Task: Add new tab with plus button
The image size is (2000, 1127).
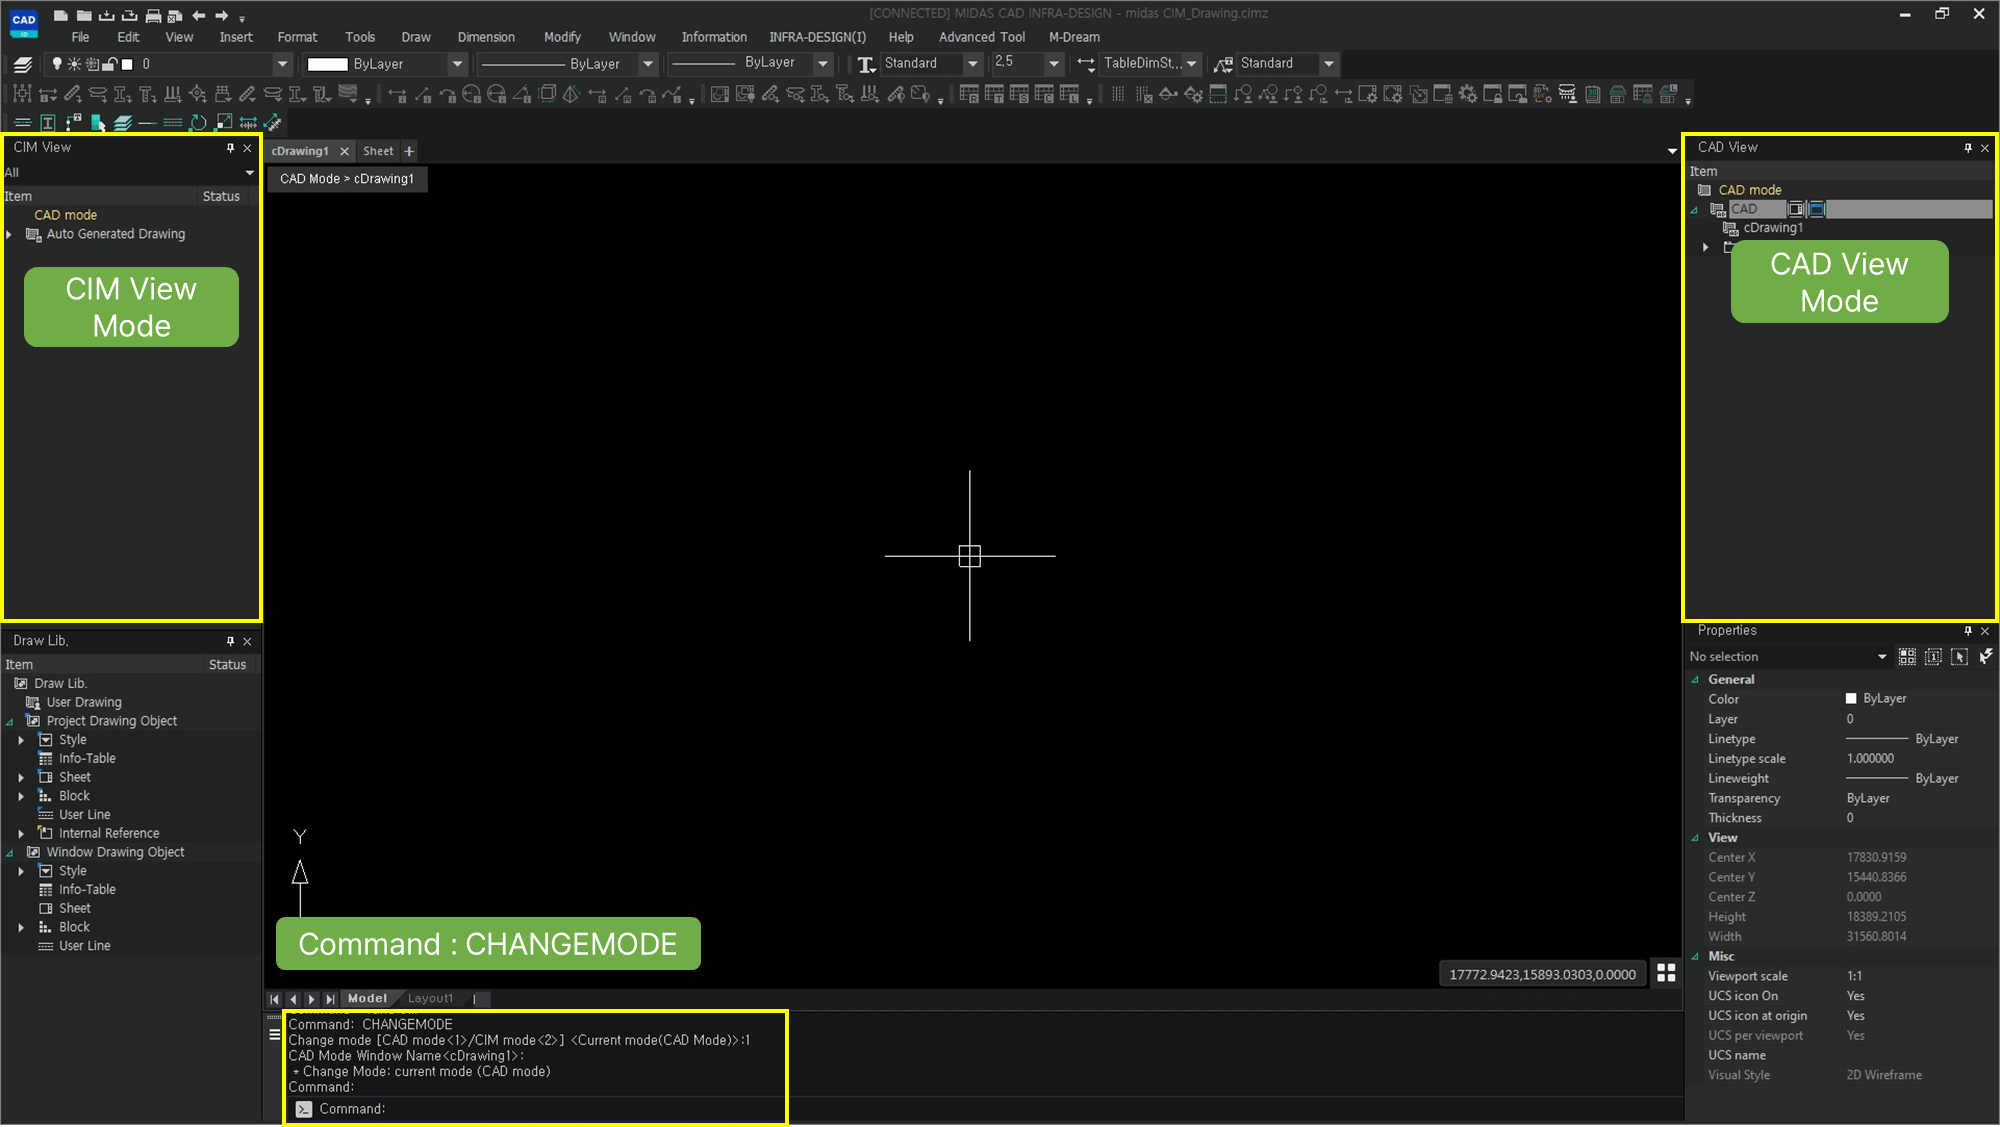Action: click(409, 151)
